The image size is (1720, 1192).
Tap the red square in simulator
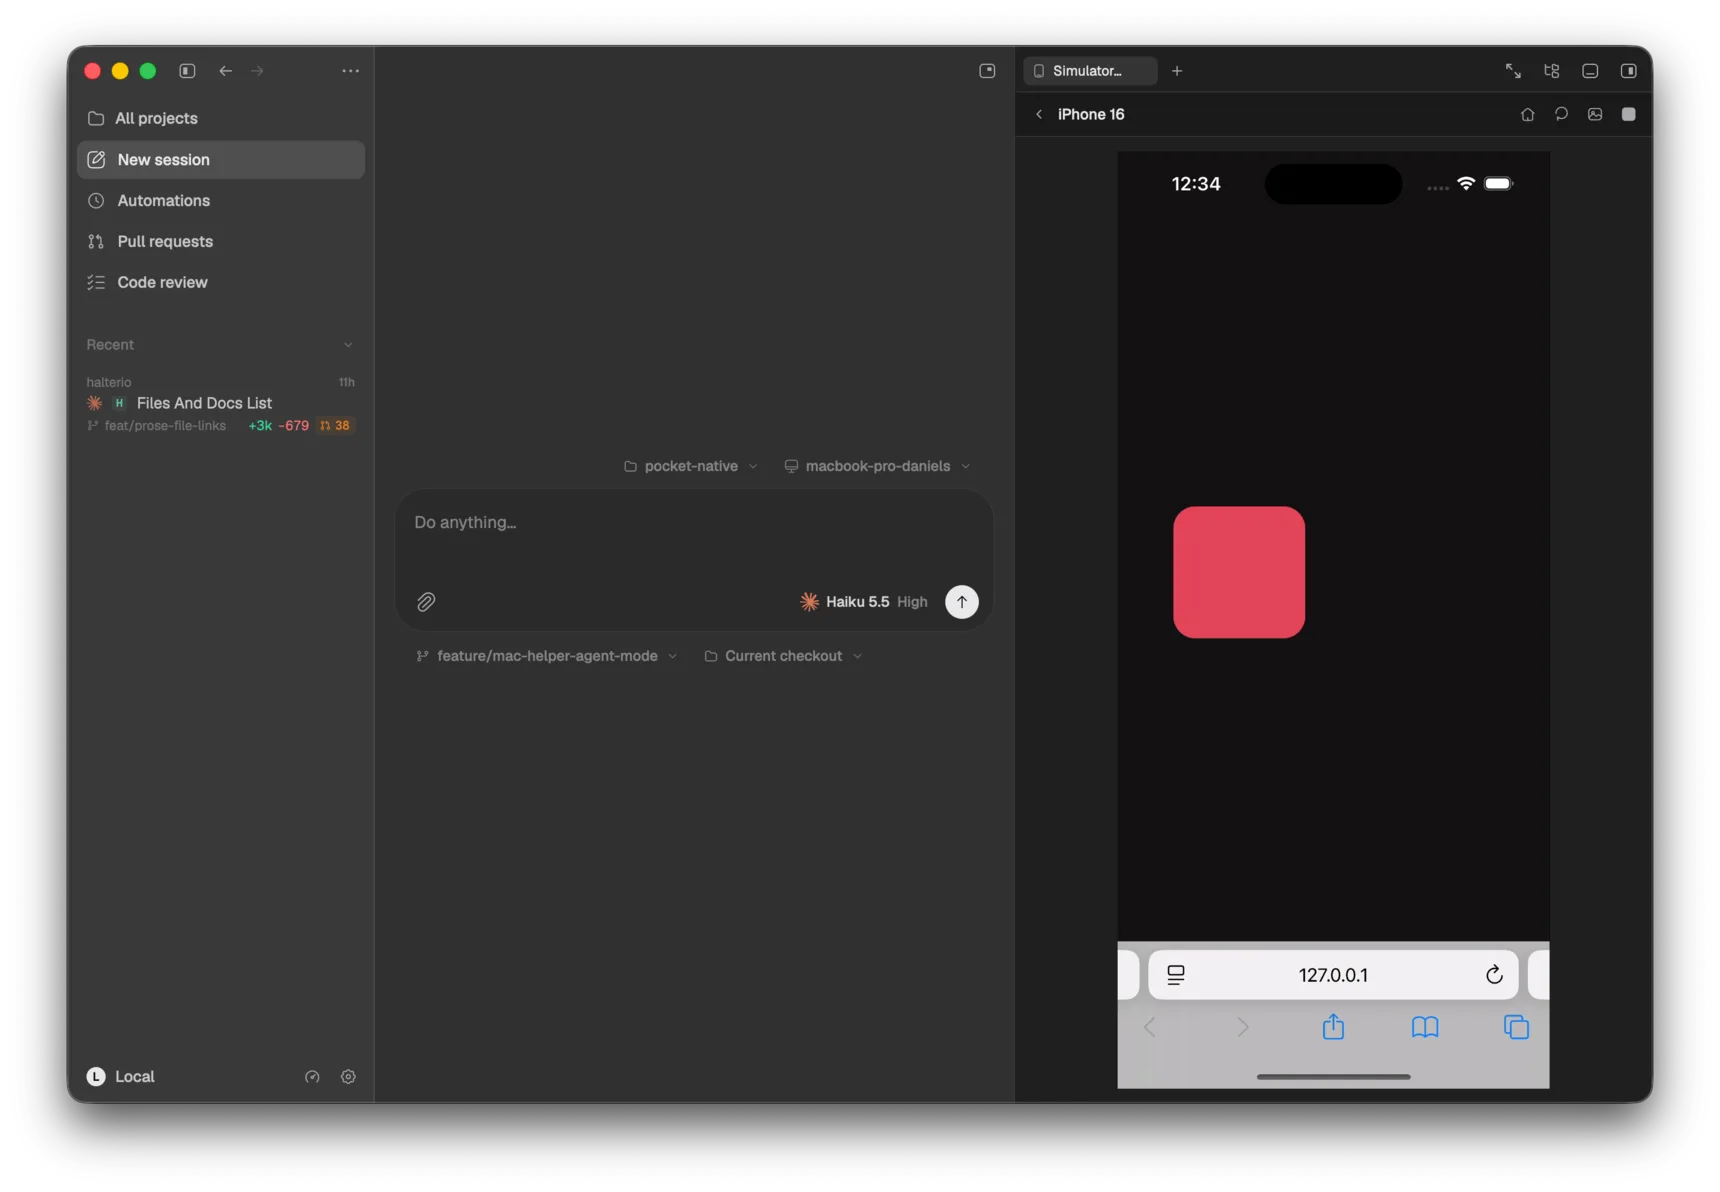coord(1239,573)
